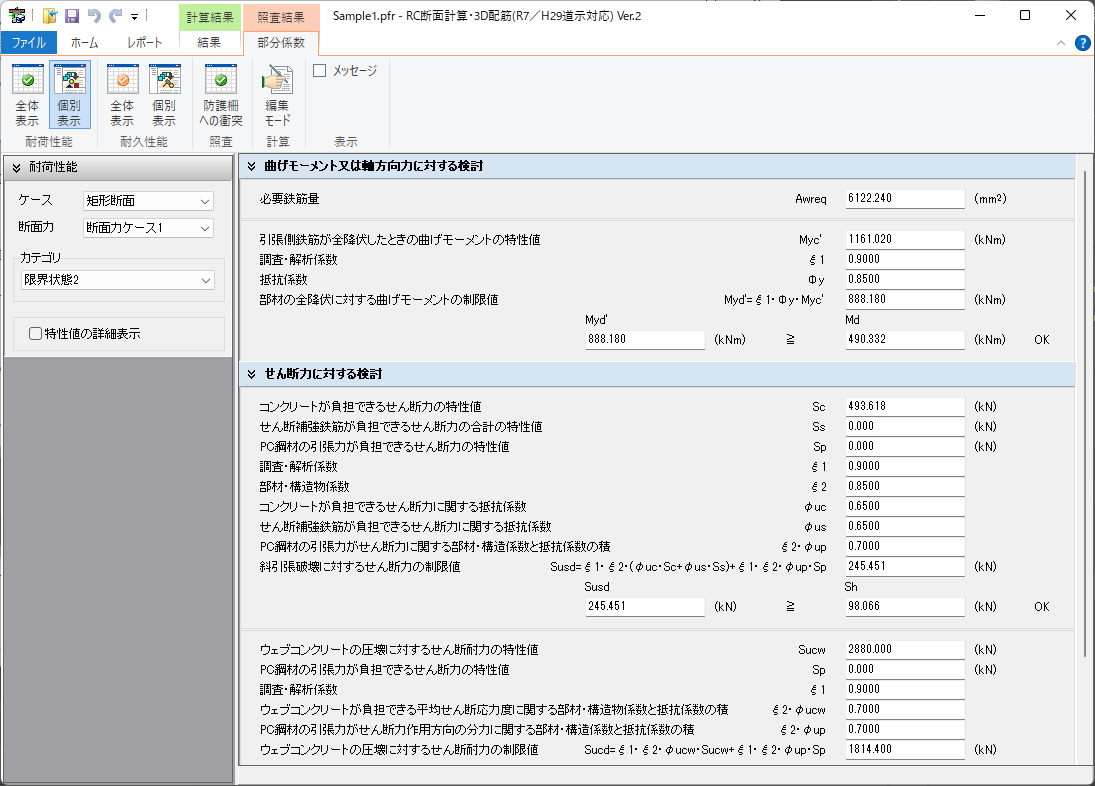Click the φuc value field 0.6500
The height and width of the screenshot is (786, 1095).
tap(905, 506)
